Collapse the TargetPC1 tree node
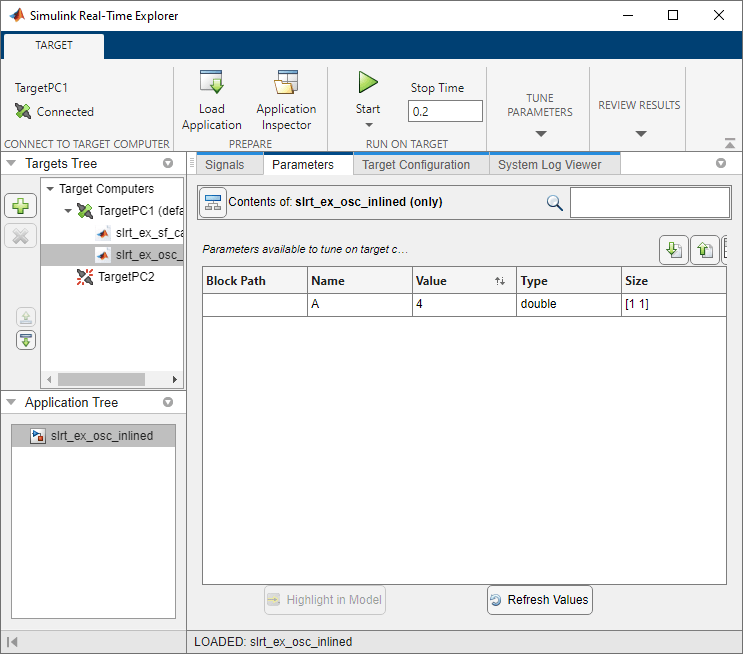 [x=68, y=210]
